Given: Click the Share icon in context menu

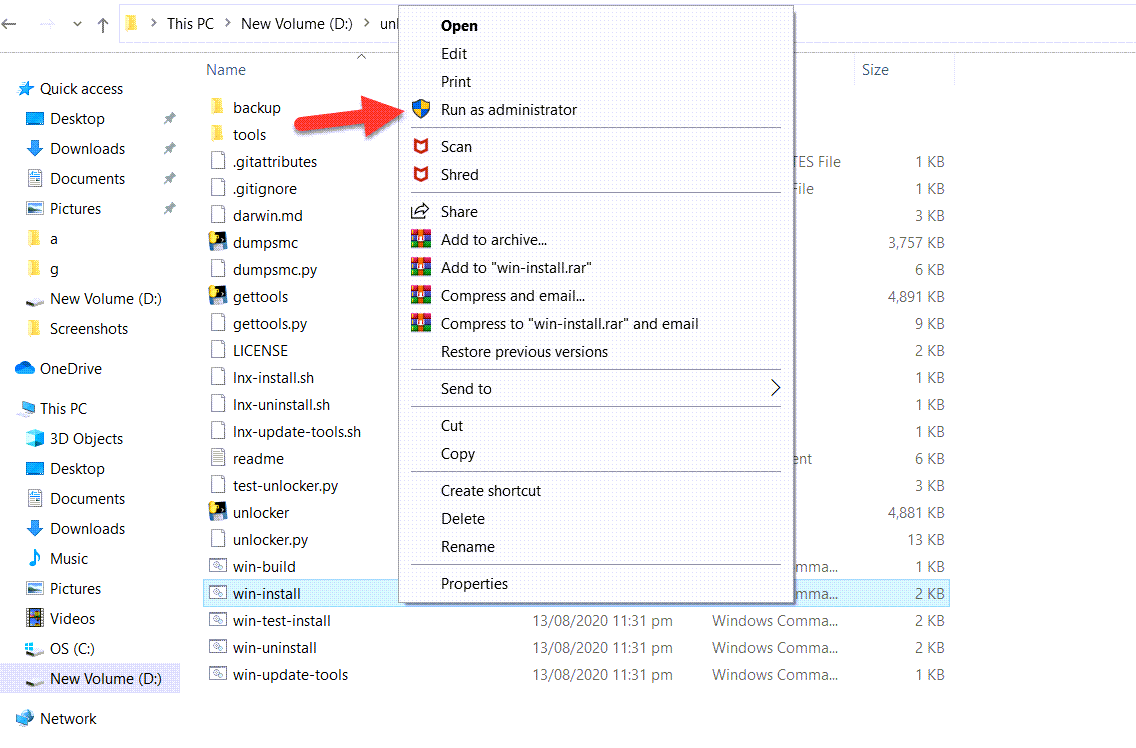Looking at the screenshot, I should coord(421,212).
